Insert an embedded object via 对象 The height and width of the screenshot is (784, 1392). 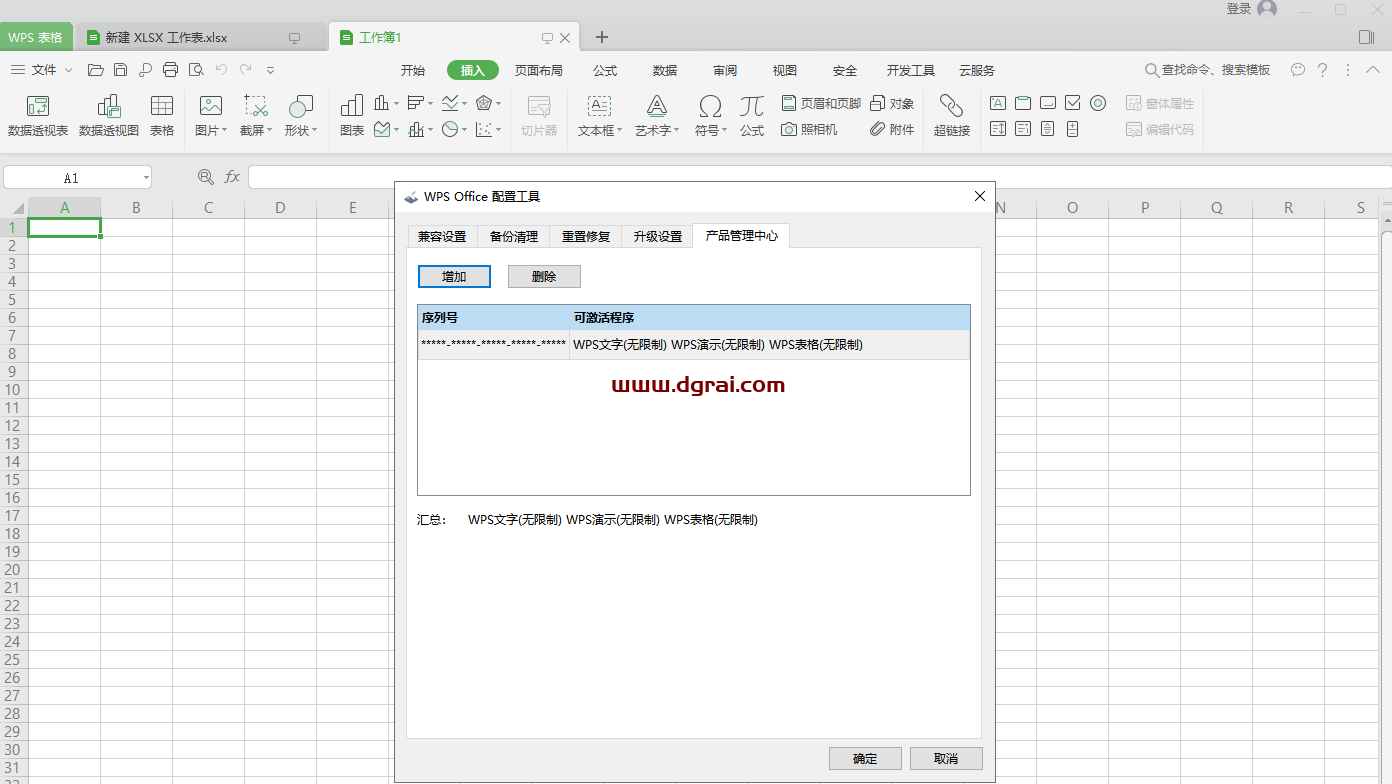click(892, 102)
